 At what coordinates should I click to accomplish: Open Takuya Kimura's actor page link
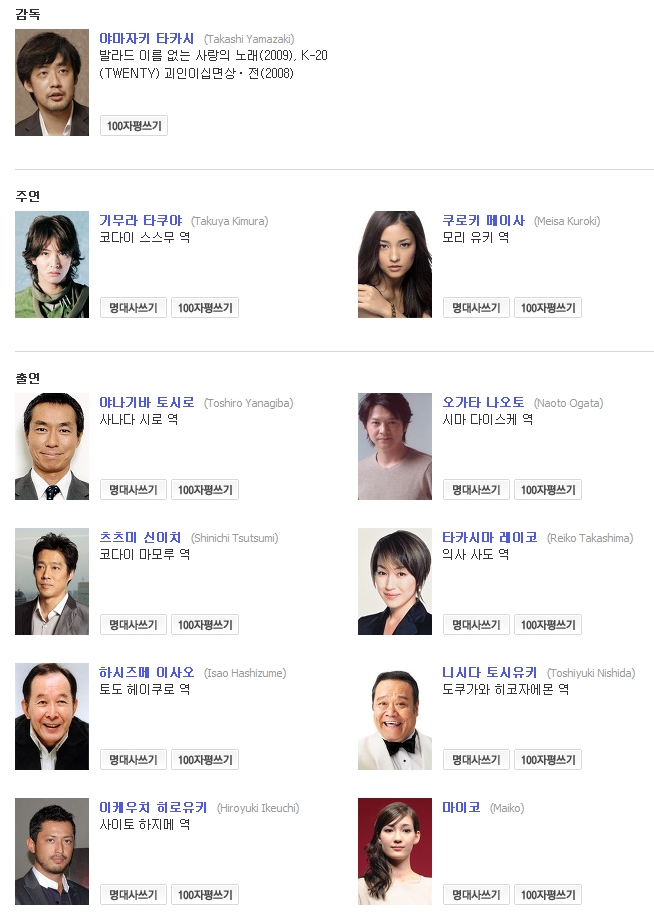(140, 220)
